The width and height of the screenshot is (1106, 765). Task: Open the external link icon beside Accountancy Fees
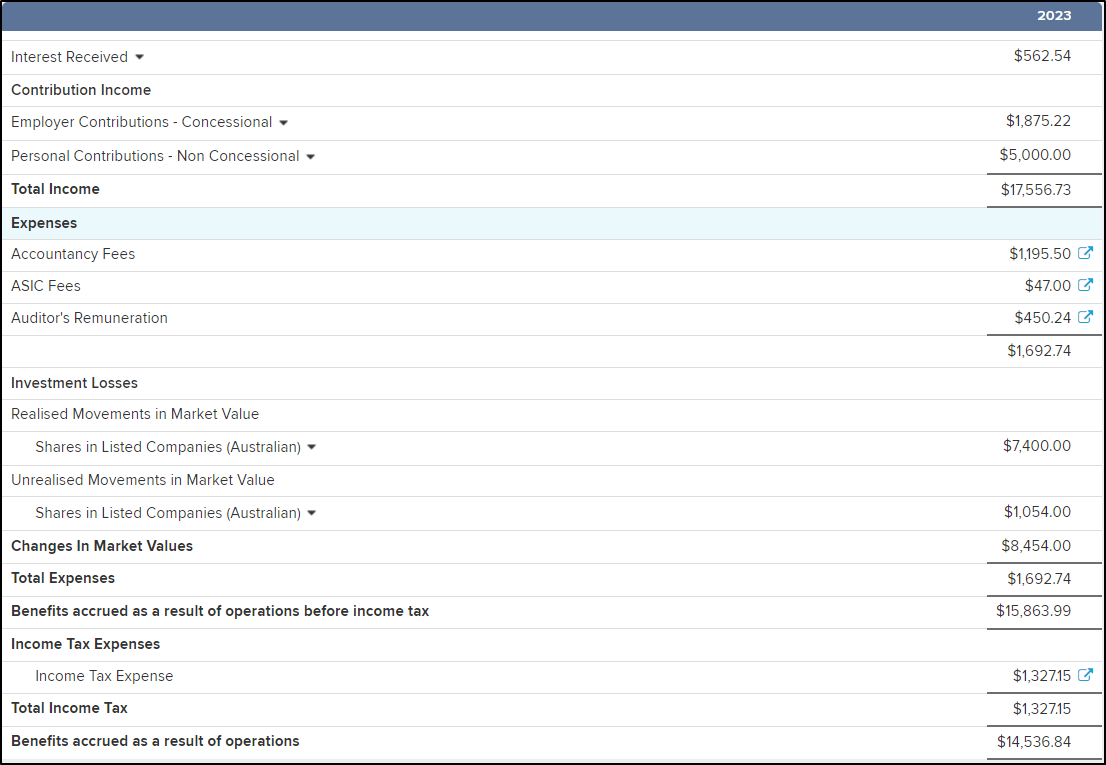click(x=1086, y=253)
